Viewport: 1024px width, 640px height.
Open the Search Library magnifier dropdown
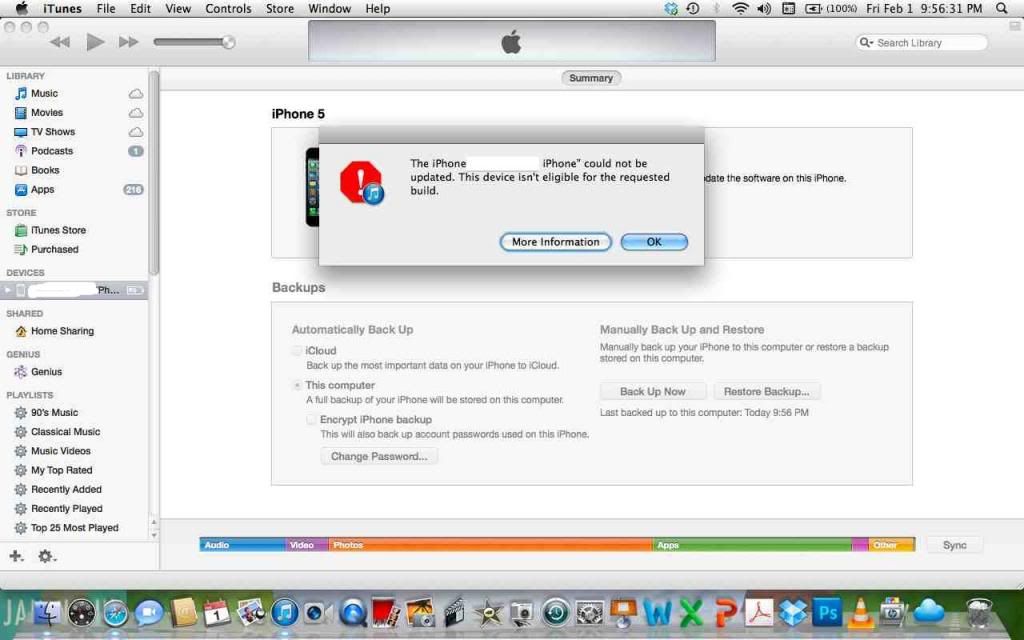(866, 42)
